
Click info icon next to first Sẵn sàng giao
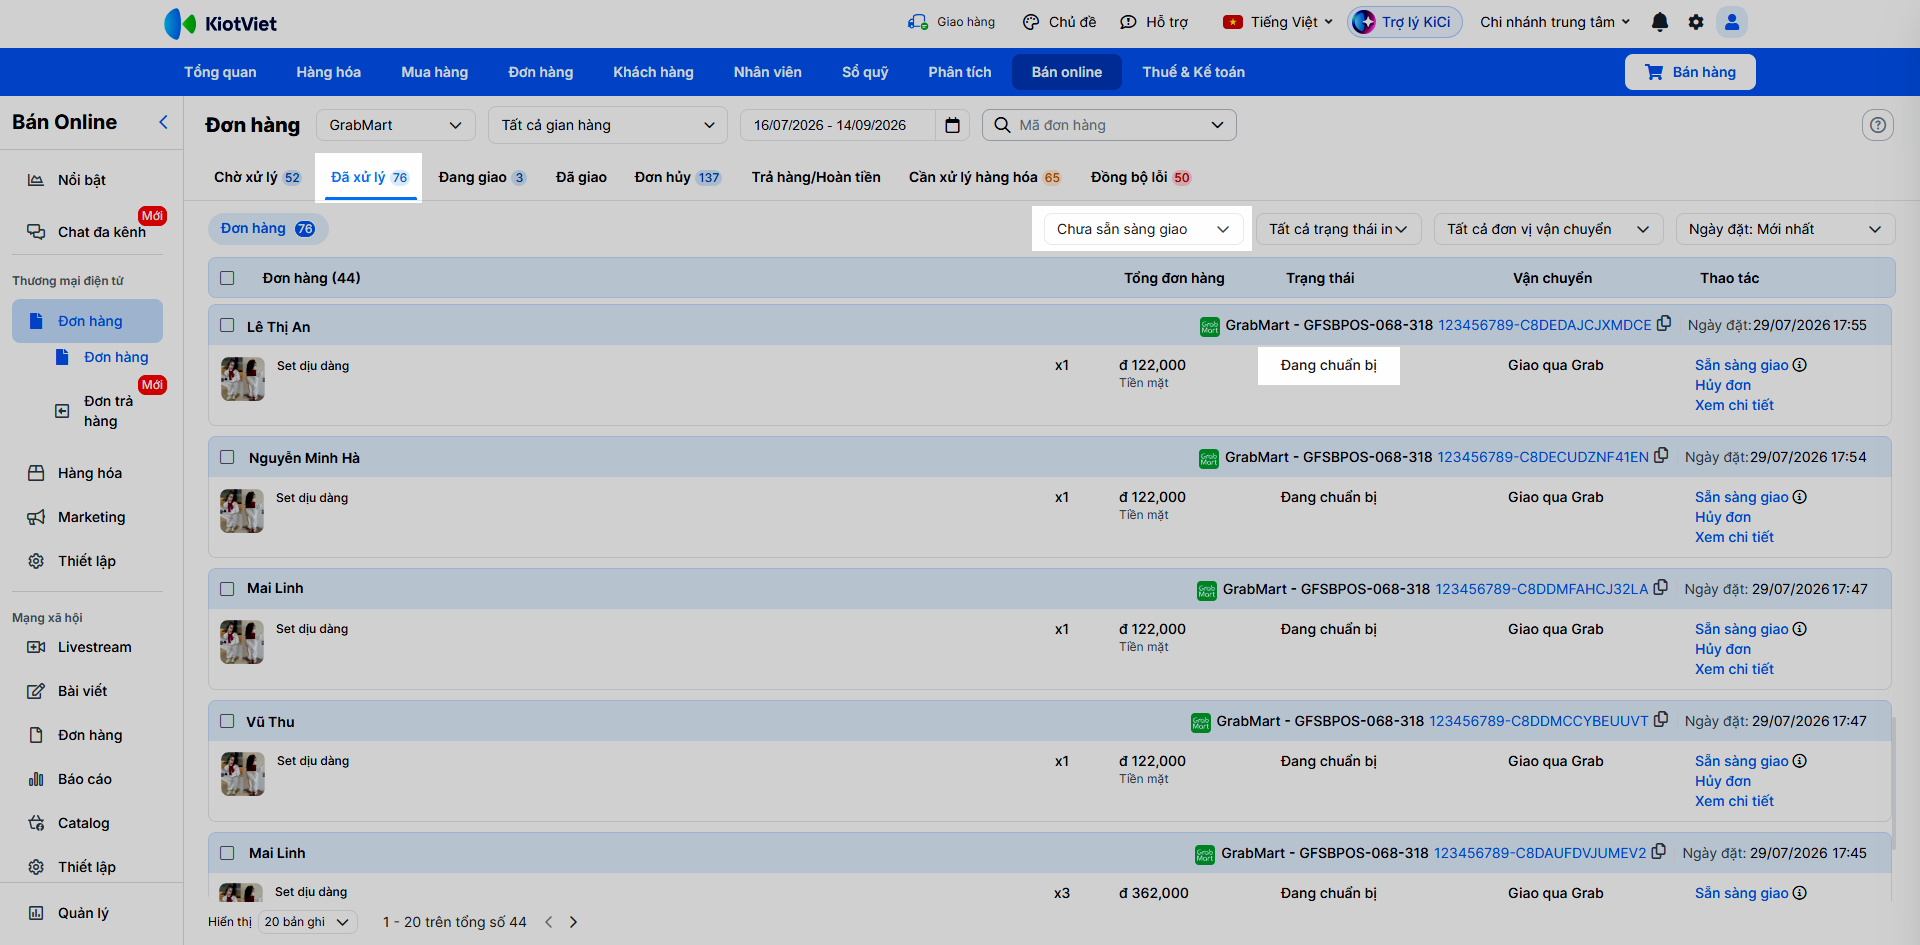click(1800, 365)
